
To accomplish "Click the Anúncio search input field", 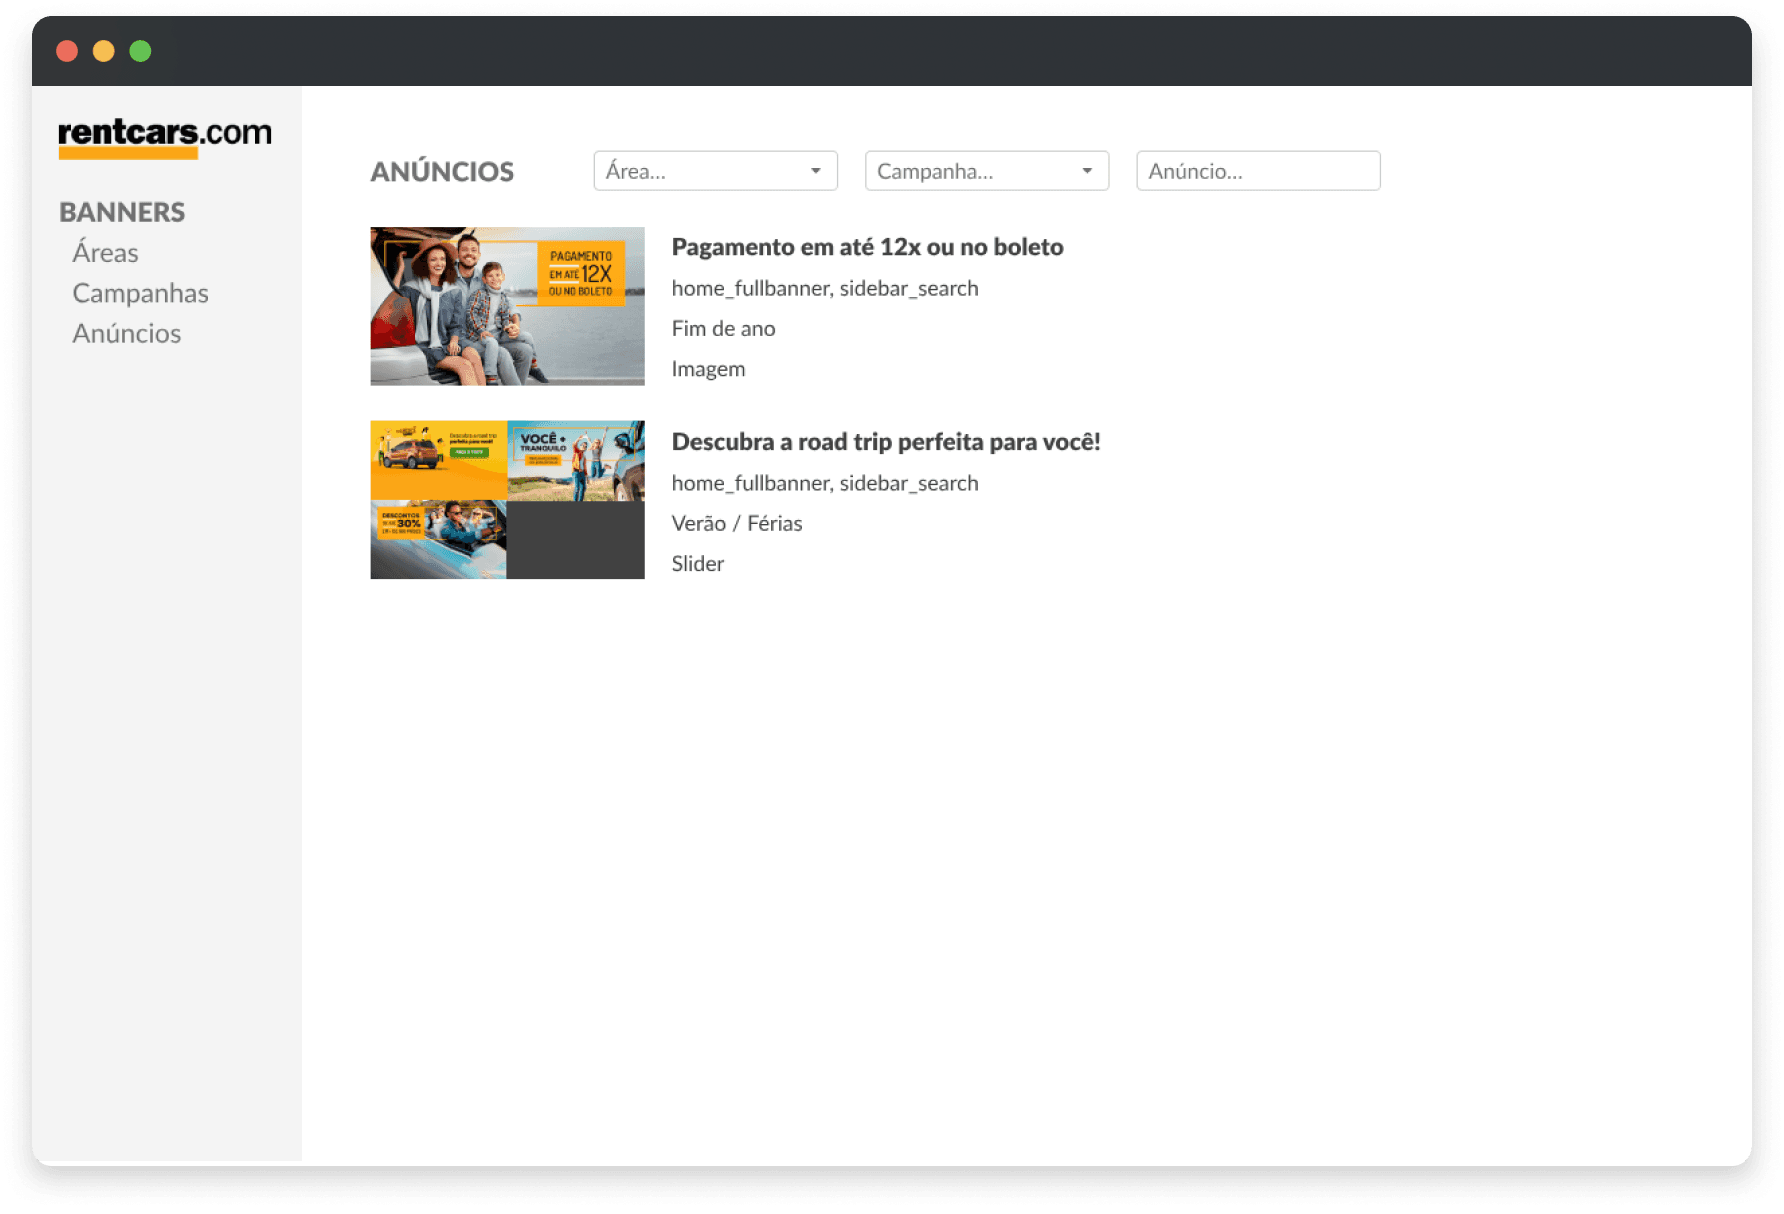I will [1258, 171].
